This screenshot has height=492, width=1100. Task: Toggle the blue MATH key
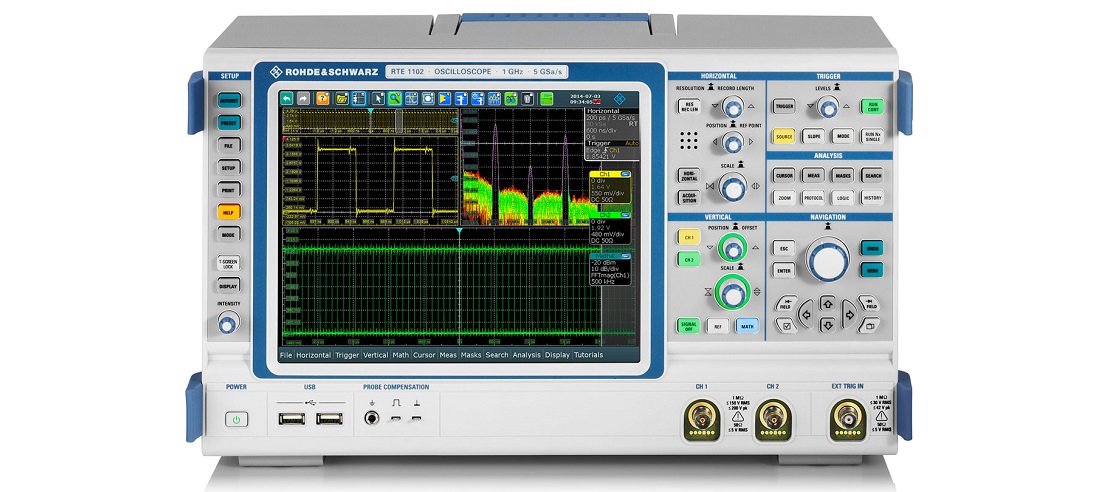[x=747, y=326]
